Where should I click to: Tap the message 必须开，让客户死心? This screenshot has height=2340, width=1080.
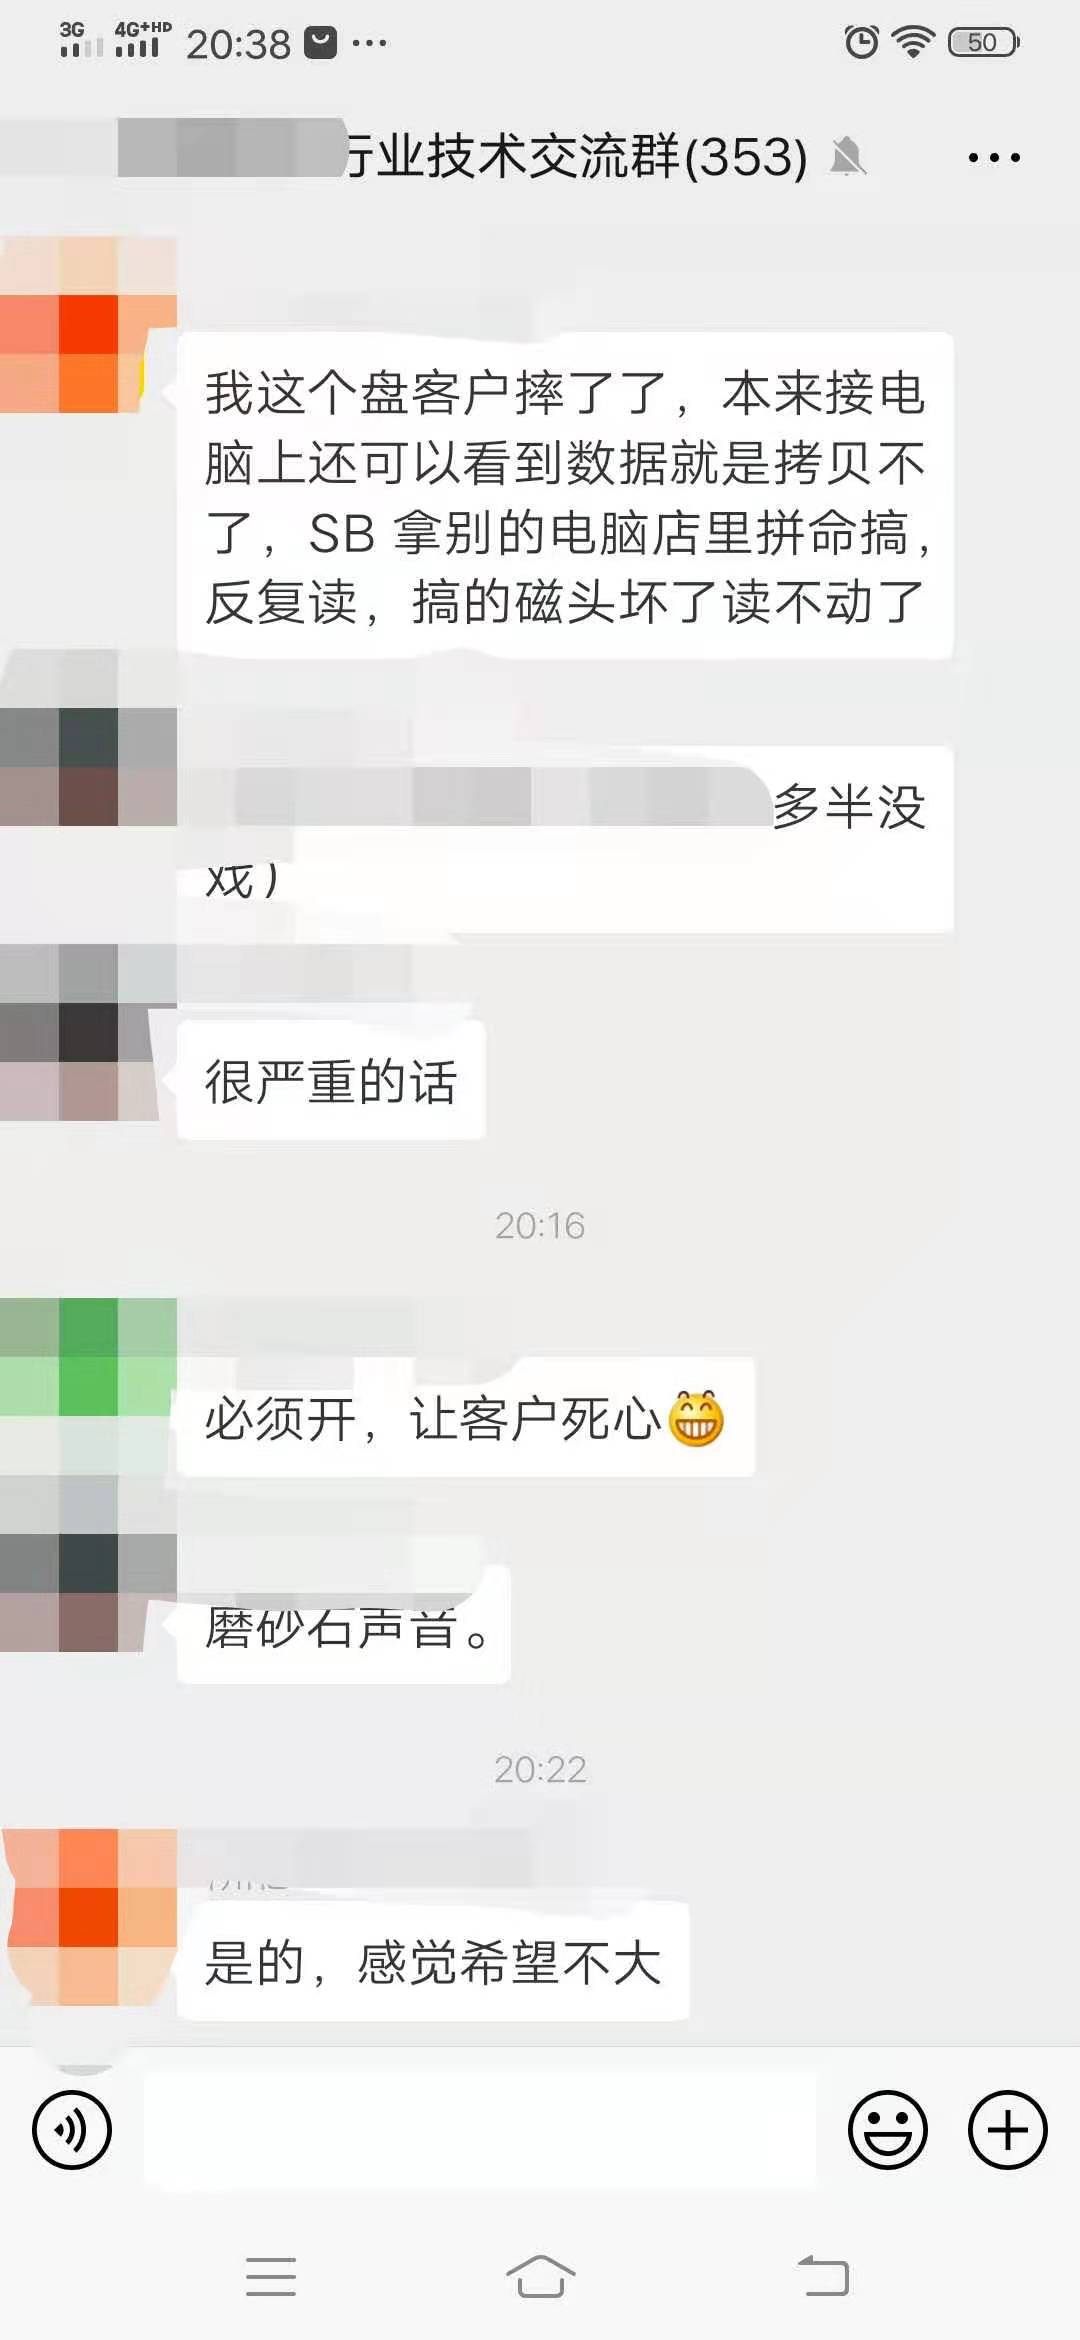(x=465, y=1418)
